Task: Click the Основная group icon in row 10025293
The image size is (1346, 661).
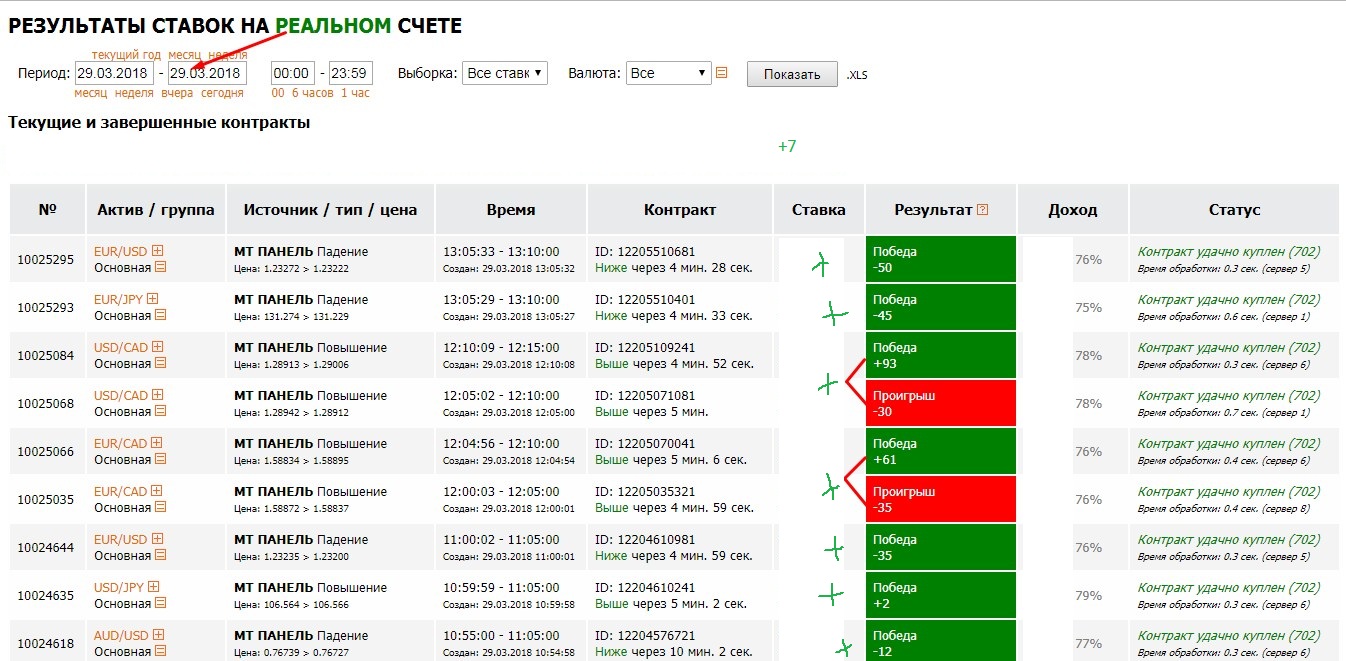Action: click(x=161, y=316)
